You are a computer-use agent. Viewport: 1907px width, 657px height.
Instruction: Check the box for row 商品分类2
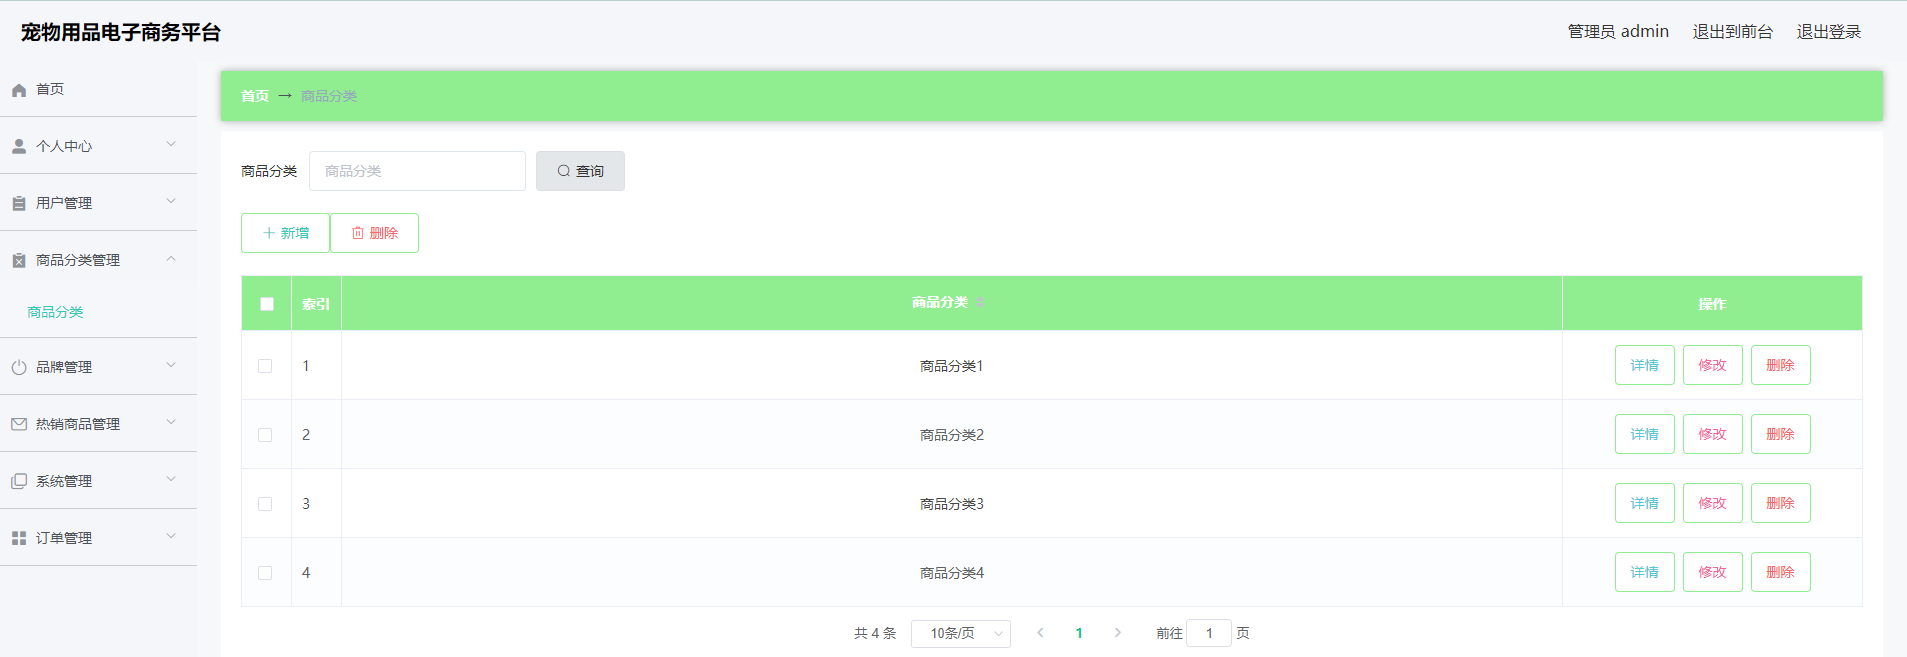[x=265, y=435]
